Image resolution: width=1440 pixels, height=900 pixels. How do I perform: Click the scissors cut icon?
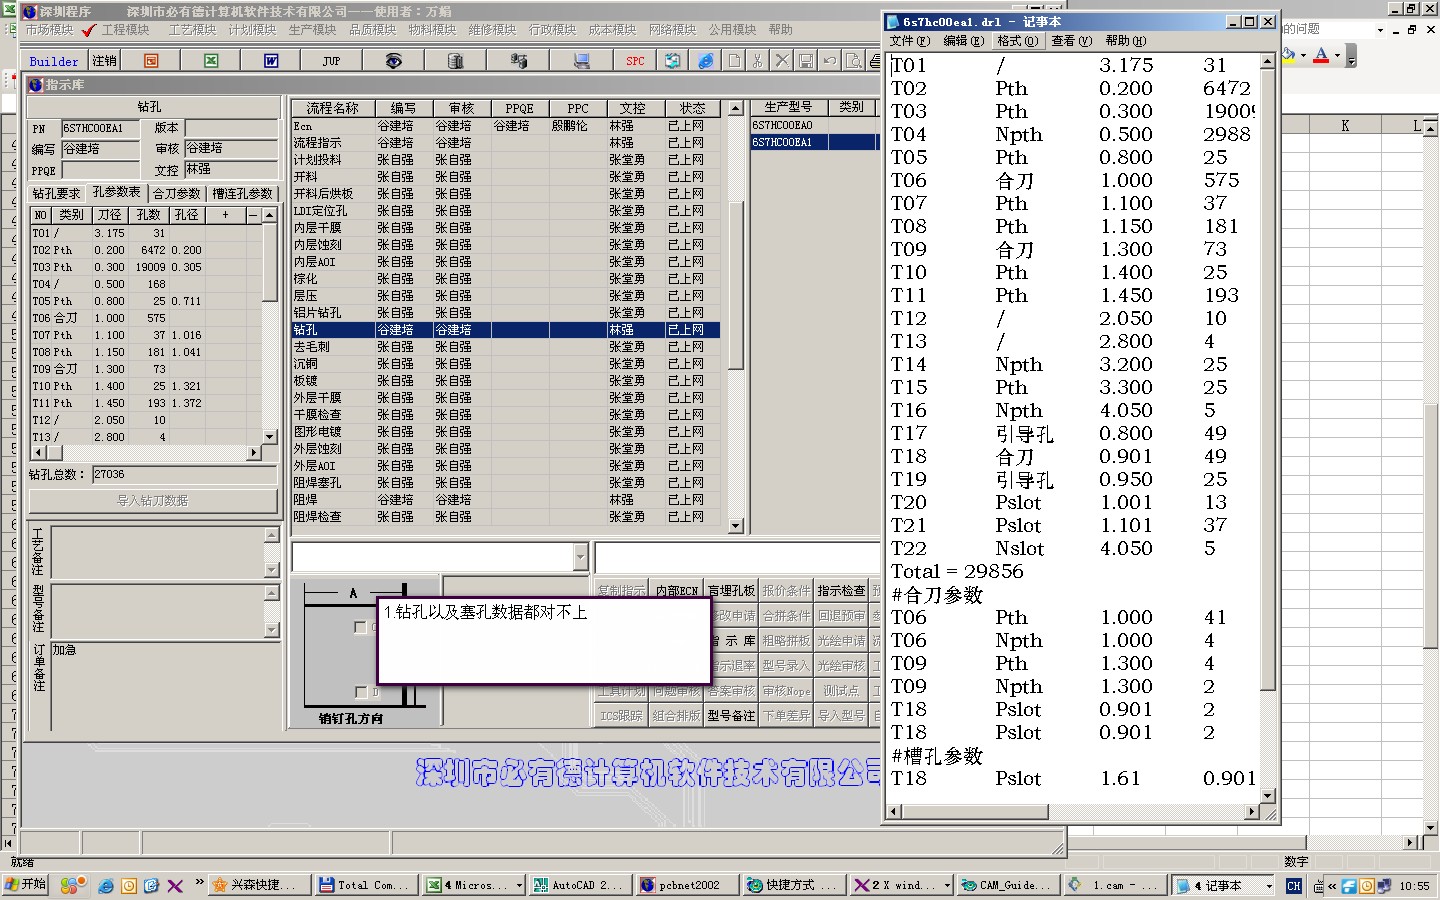click(x=758, y=61)
